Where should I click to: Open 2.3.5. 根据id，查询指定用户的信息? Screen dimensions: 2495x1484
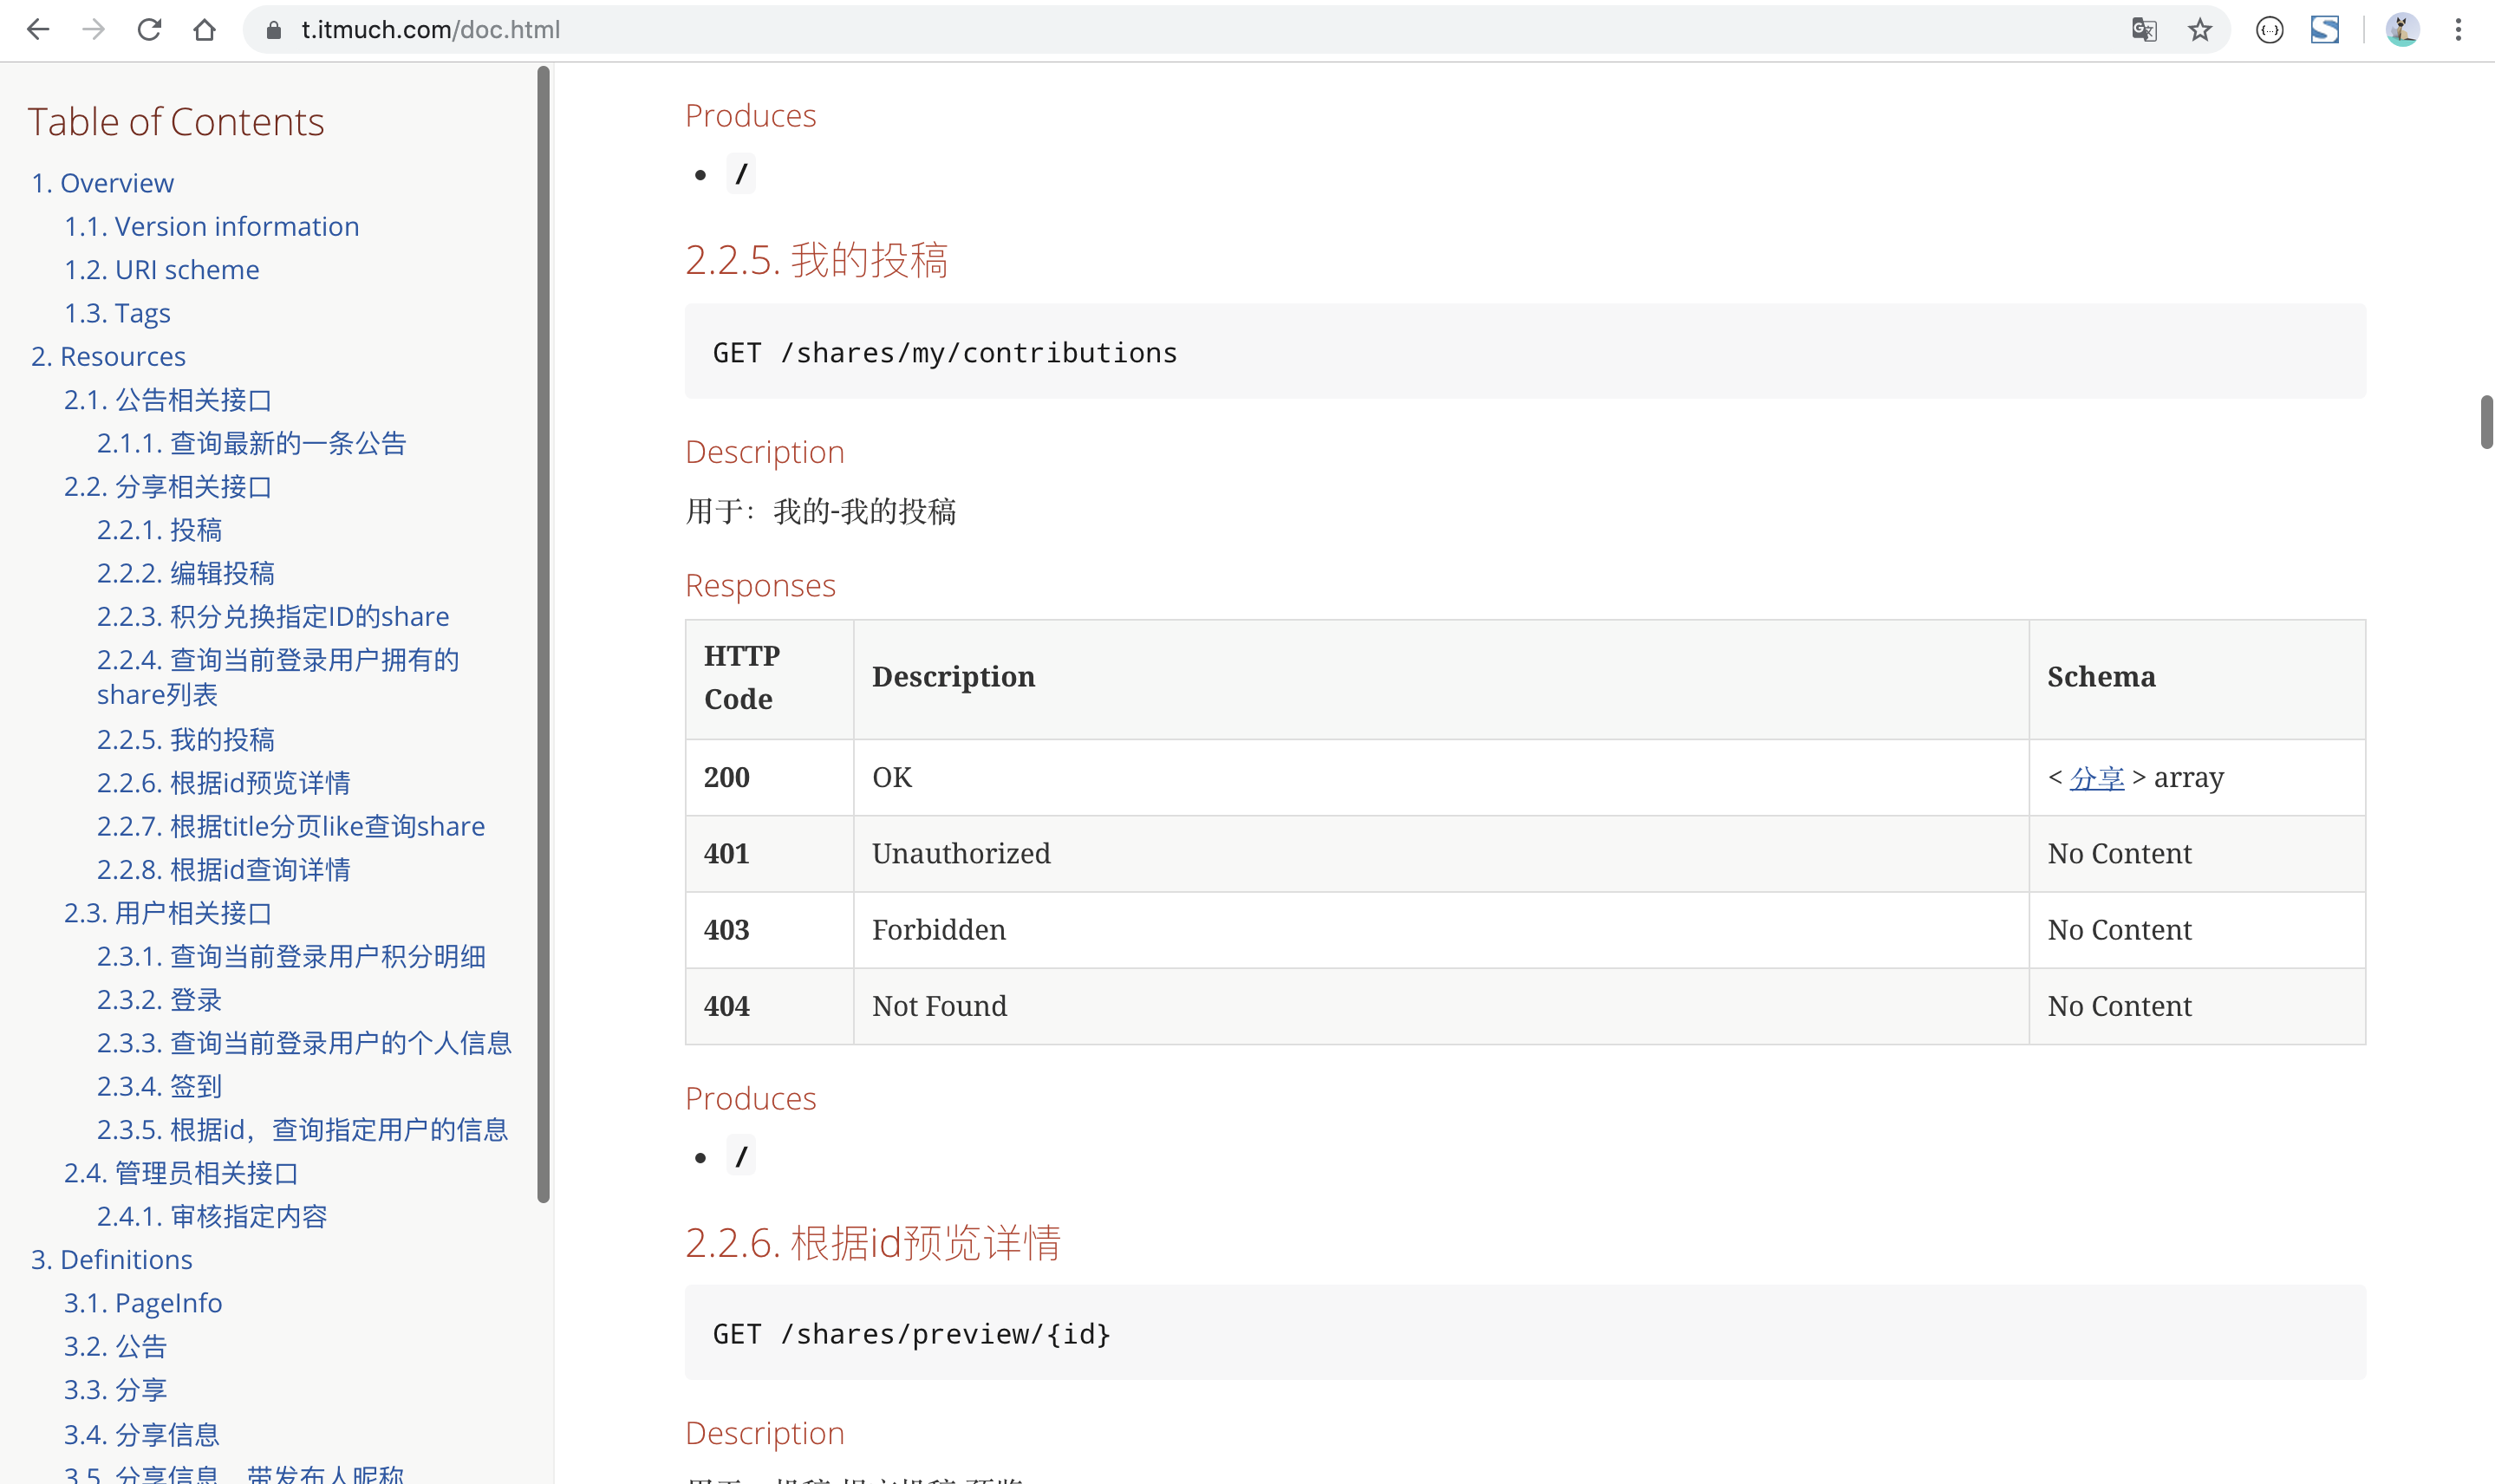(x=302, y=1130)
